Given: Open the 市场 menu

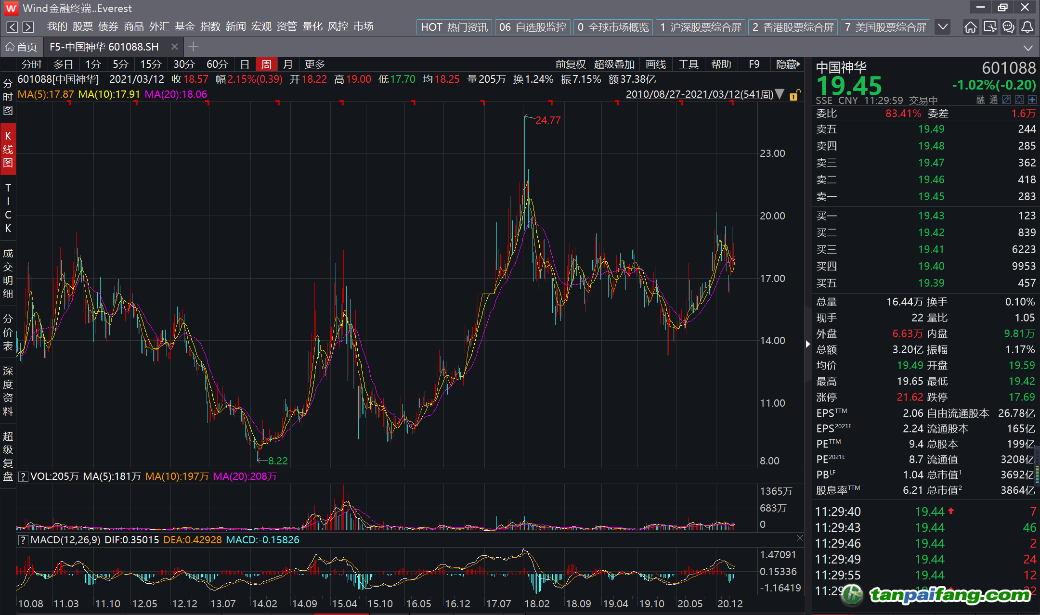Looking at the screenshot, I should (x=363, y=27).
